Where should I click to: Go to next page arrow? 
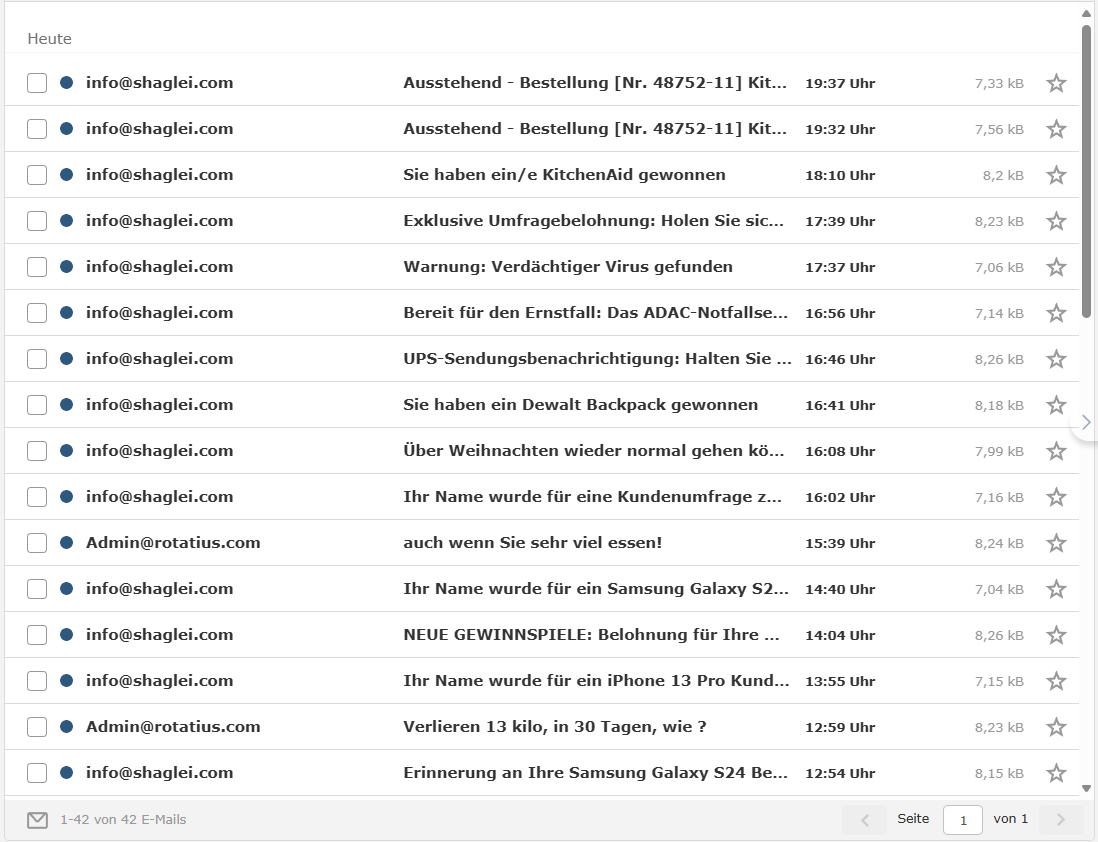[1060, 819]
